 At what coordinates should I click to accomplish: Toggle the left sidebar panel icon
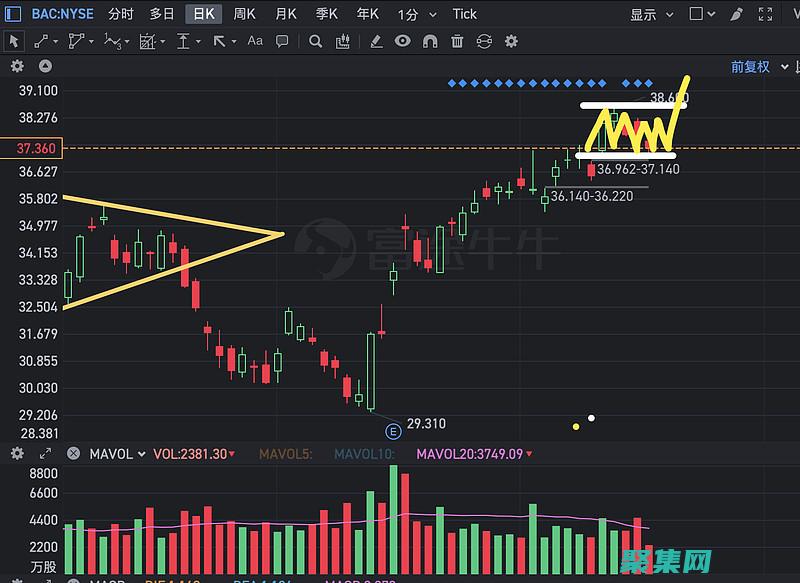tap(13, 14)
